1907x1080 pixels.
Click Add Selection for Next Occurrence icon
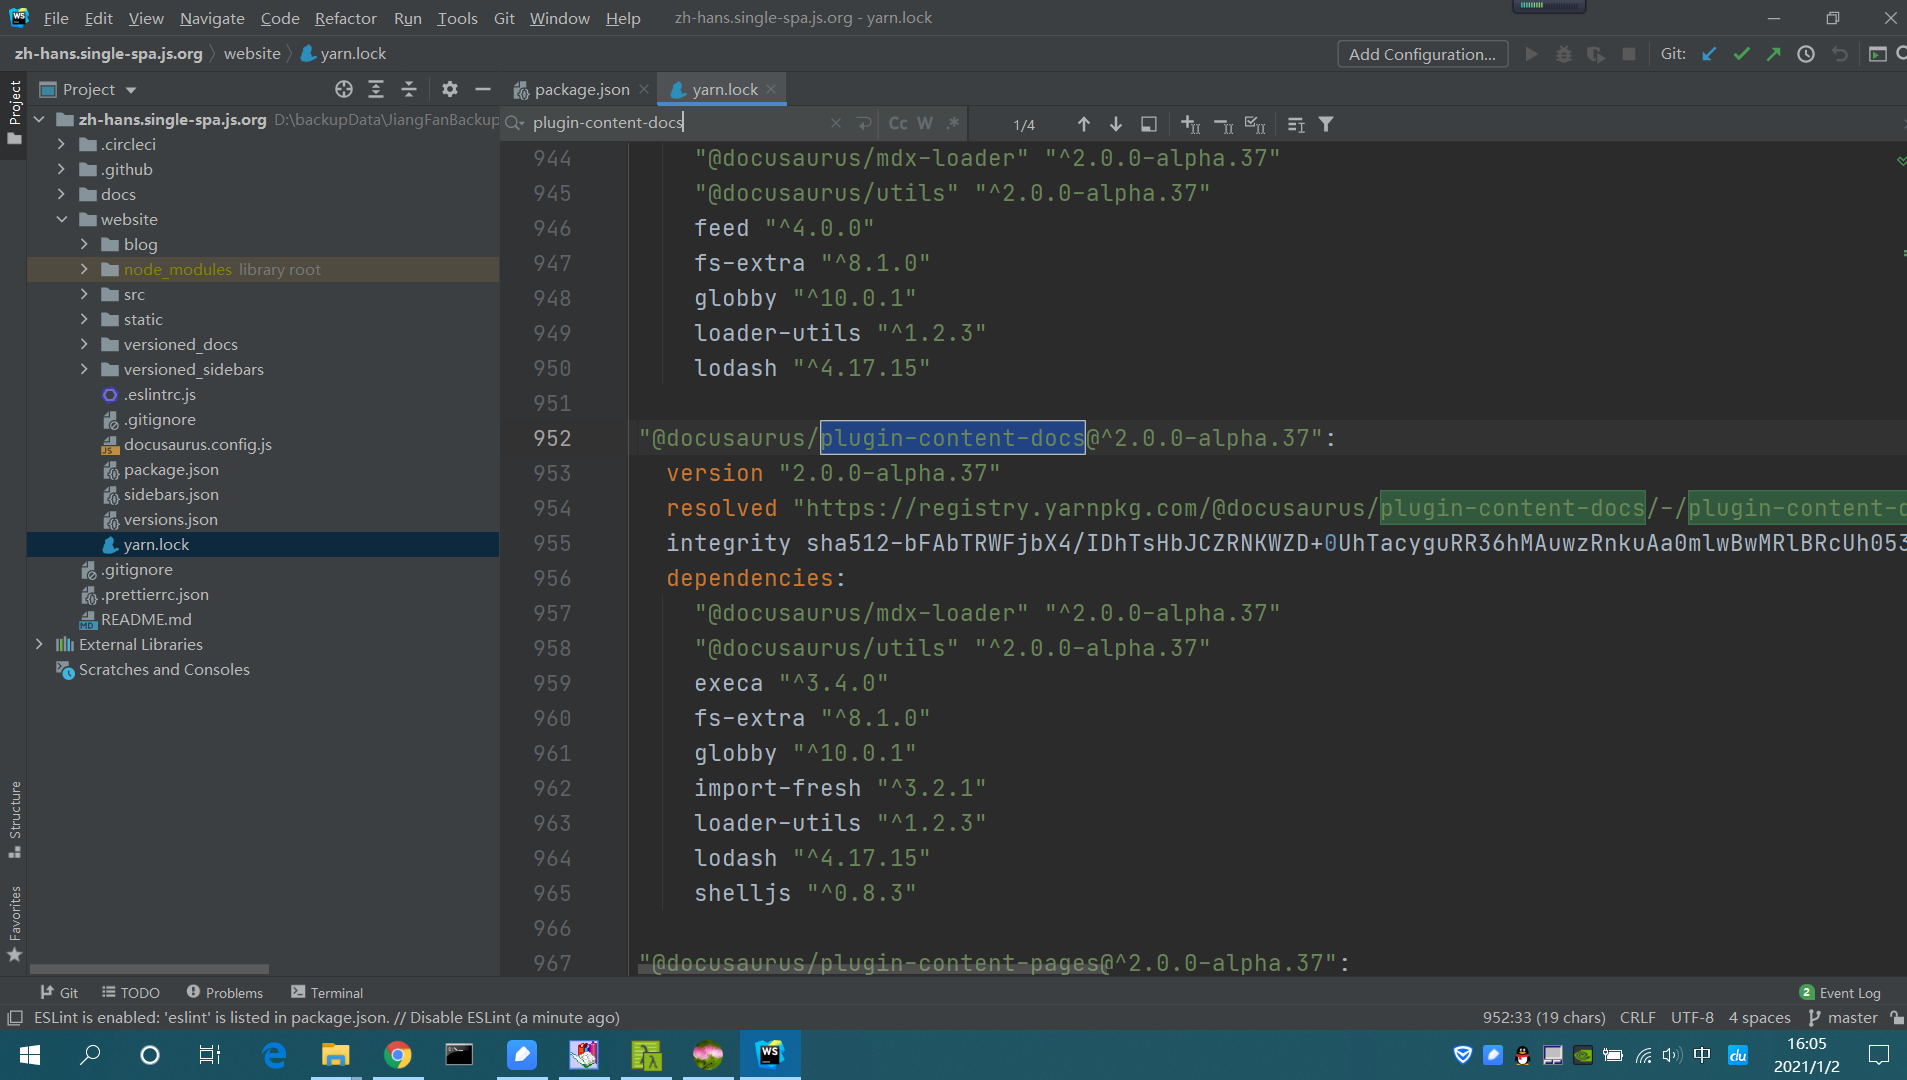1190,124
